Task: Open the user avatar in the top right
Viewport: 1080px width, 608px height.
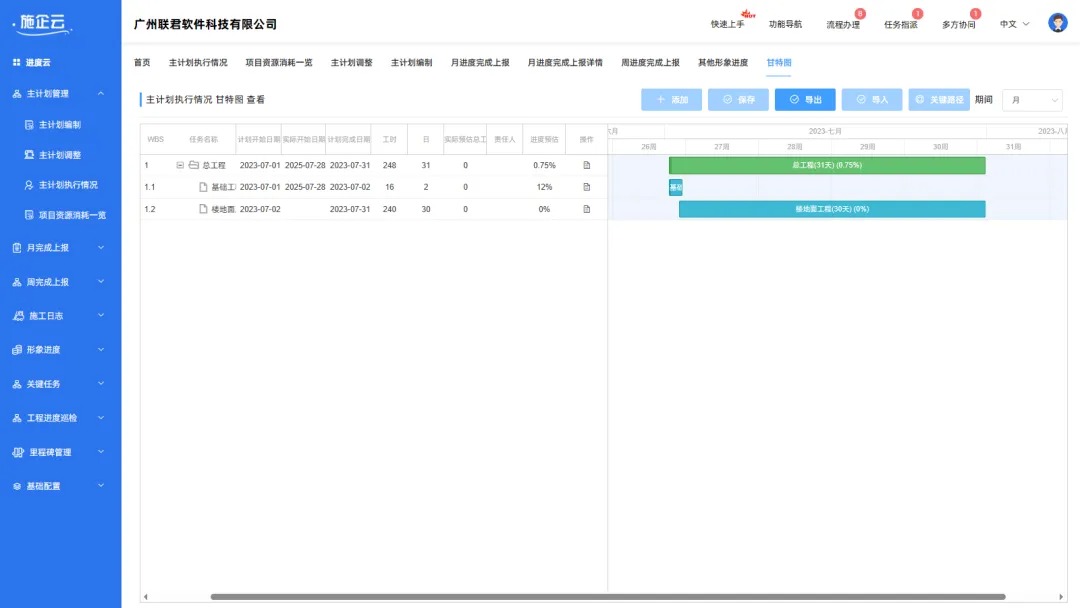Action: (x=1057, y=22)
